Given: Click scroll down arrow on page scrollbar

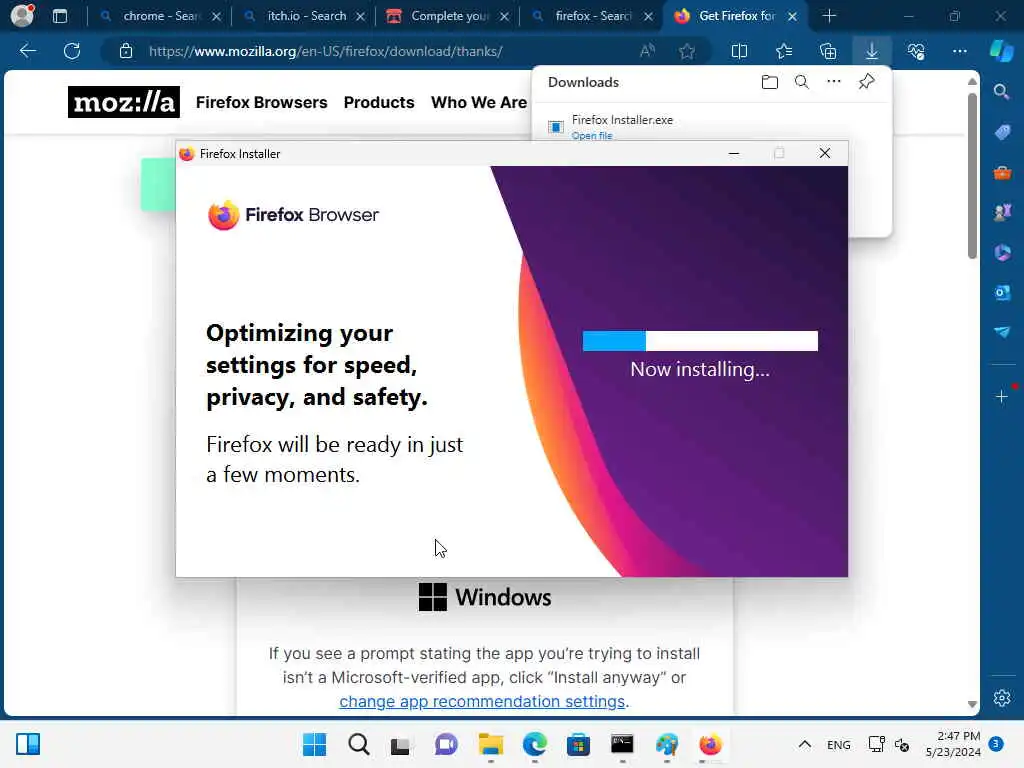Looking at the screenshot, I should pos(972,704).
